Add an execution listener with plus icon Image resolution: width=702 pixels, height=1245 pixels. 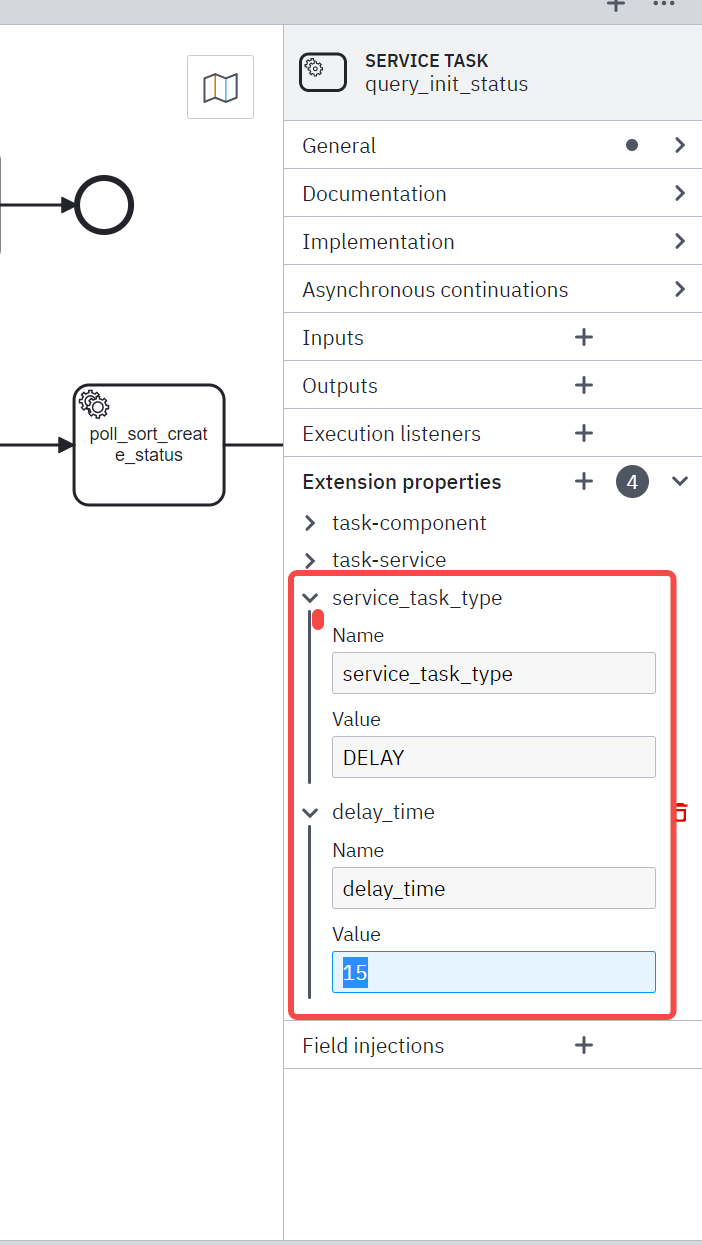[x=584, y=434]
